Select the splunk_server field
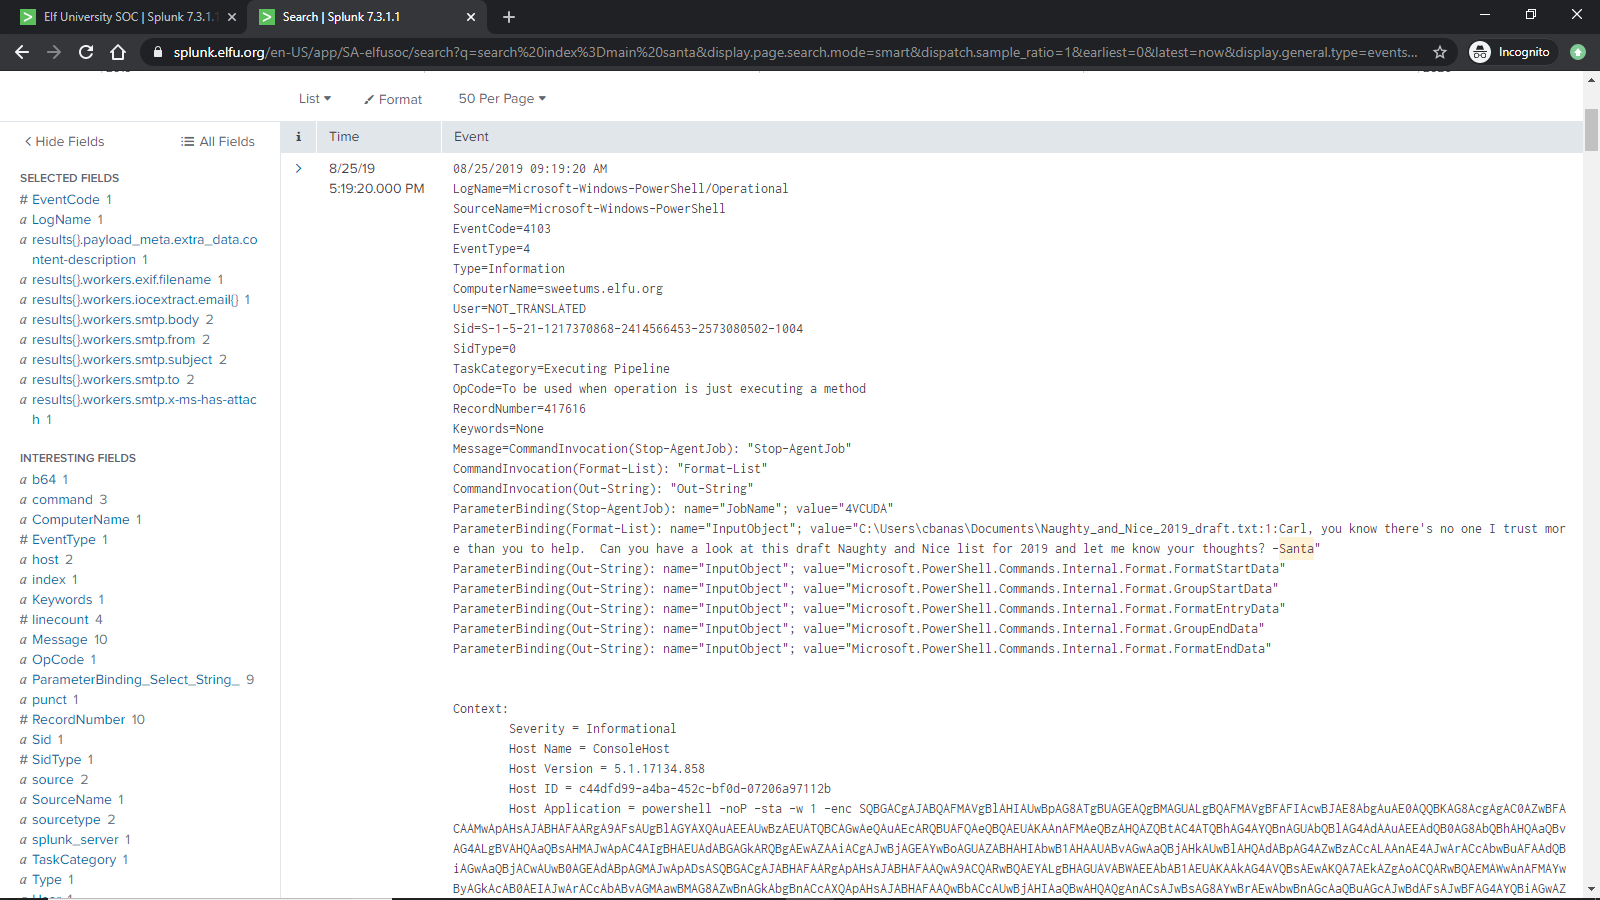The height and width of the screenshot is (900, 1600). [x=75, y=840]
